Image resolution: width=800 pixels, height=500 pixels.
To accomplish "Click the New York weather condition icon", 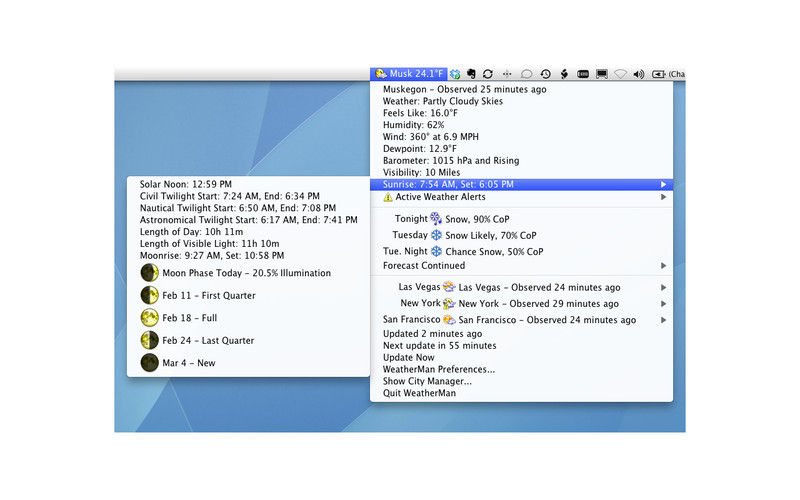I will click(x=449, y=304).
